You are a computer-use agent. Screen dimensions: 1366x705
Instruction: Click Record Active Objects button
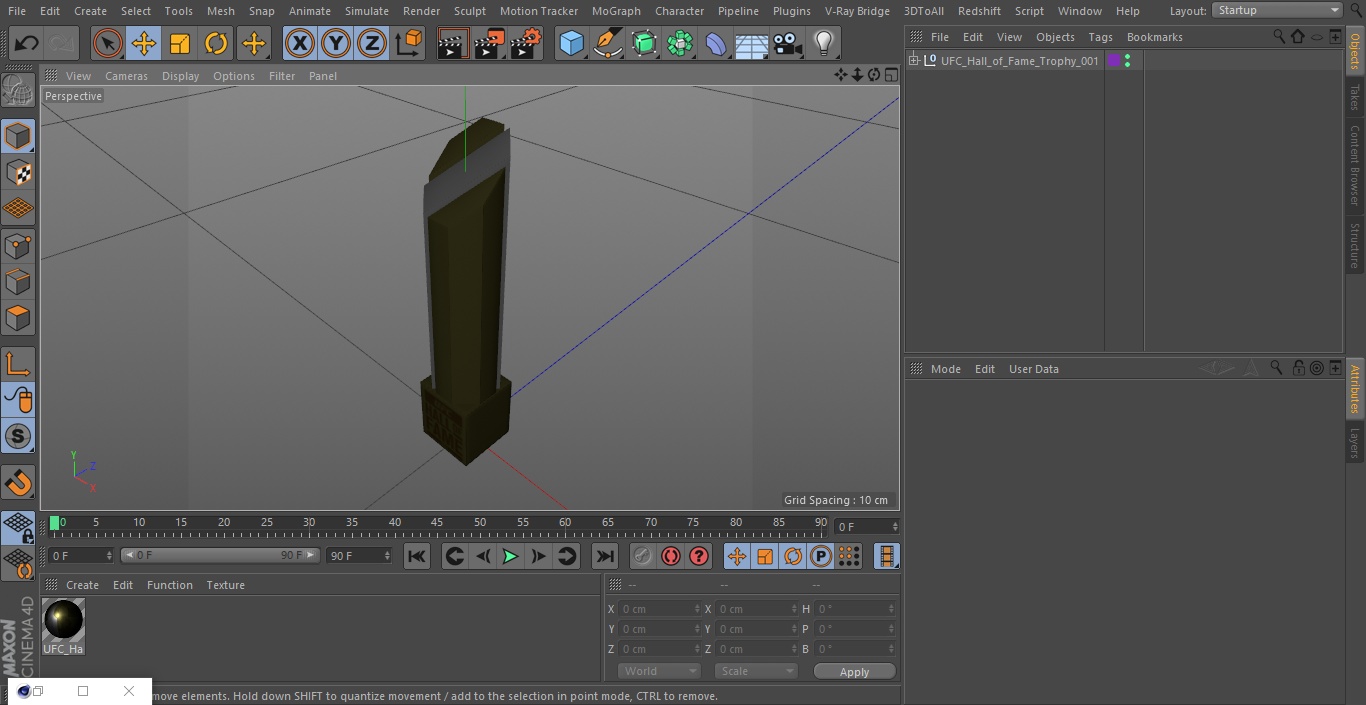point(642,556)
